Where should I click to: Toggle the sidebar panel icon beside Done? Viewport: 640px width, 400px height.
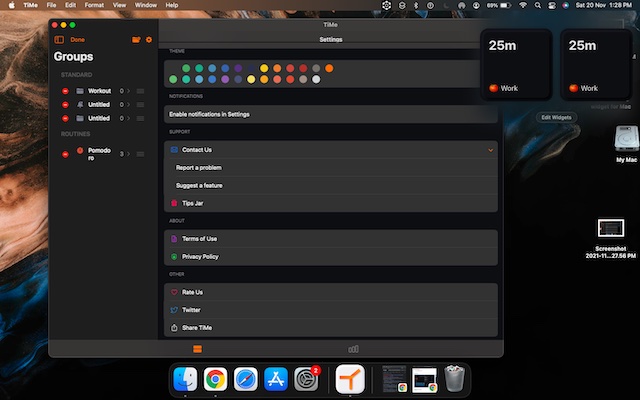[x=59, y=40]
